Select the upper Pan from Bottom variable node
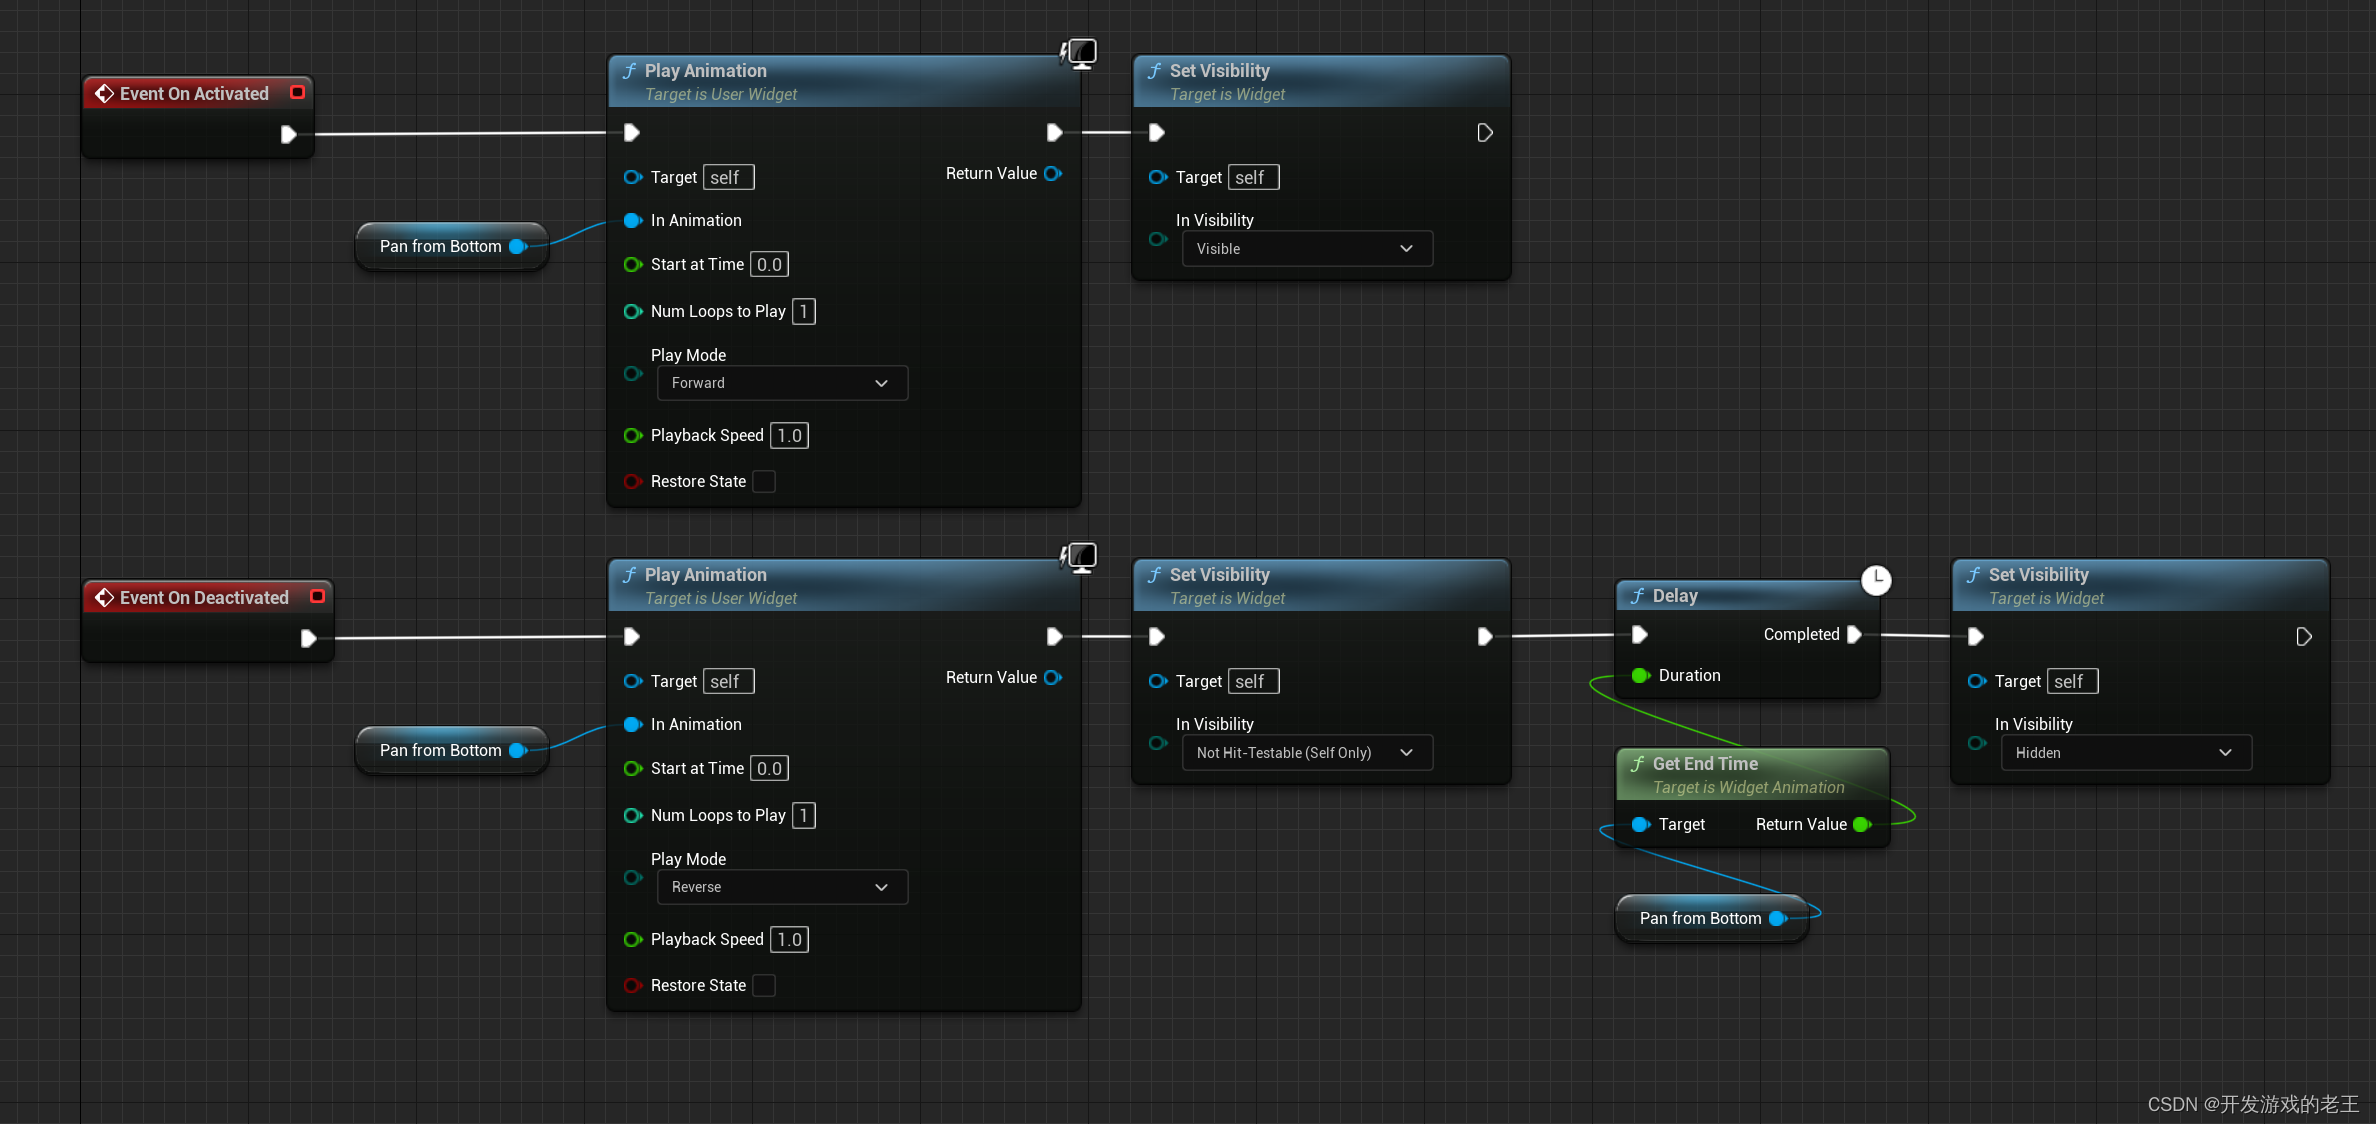The image size is (2376, 1124). [440, 245]
